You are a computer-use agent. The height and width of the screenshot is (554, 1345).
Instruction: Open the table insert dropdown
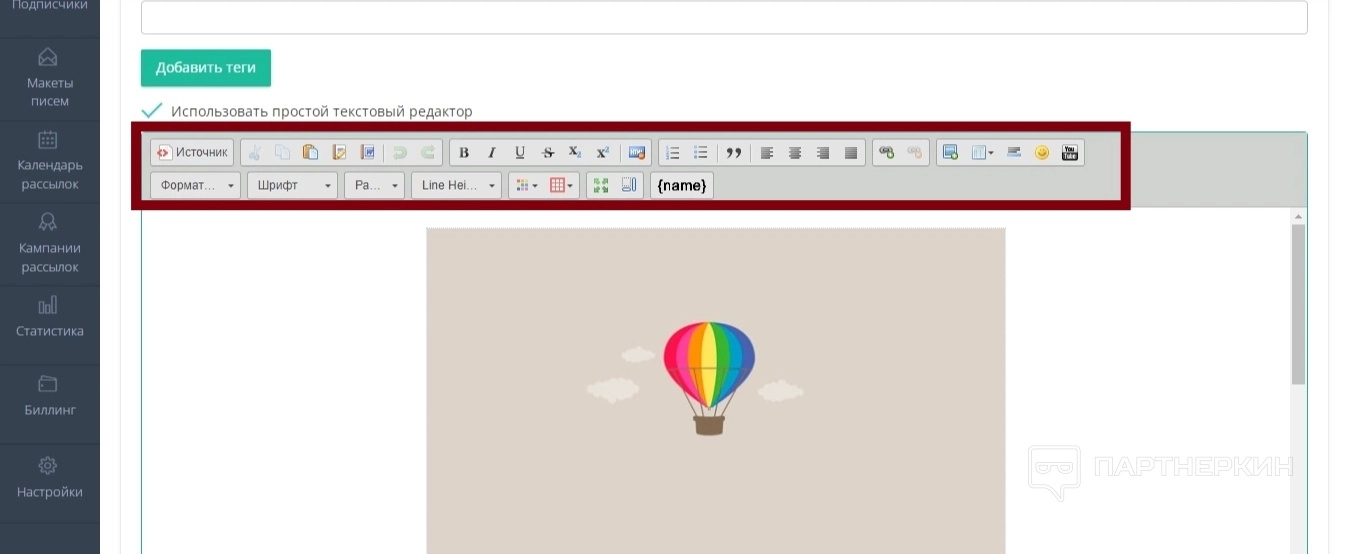982,153
